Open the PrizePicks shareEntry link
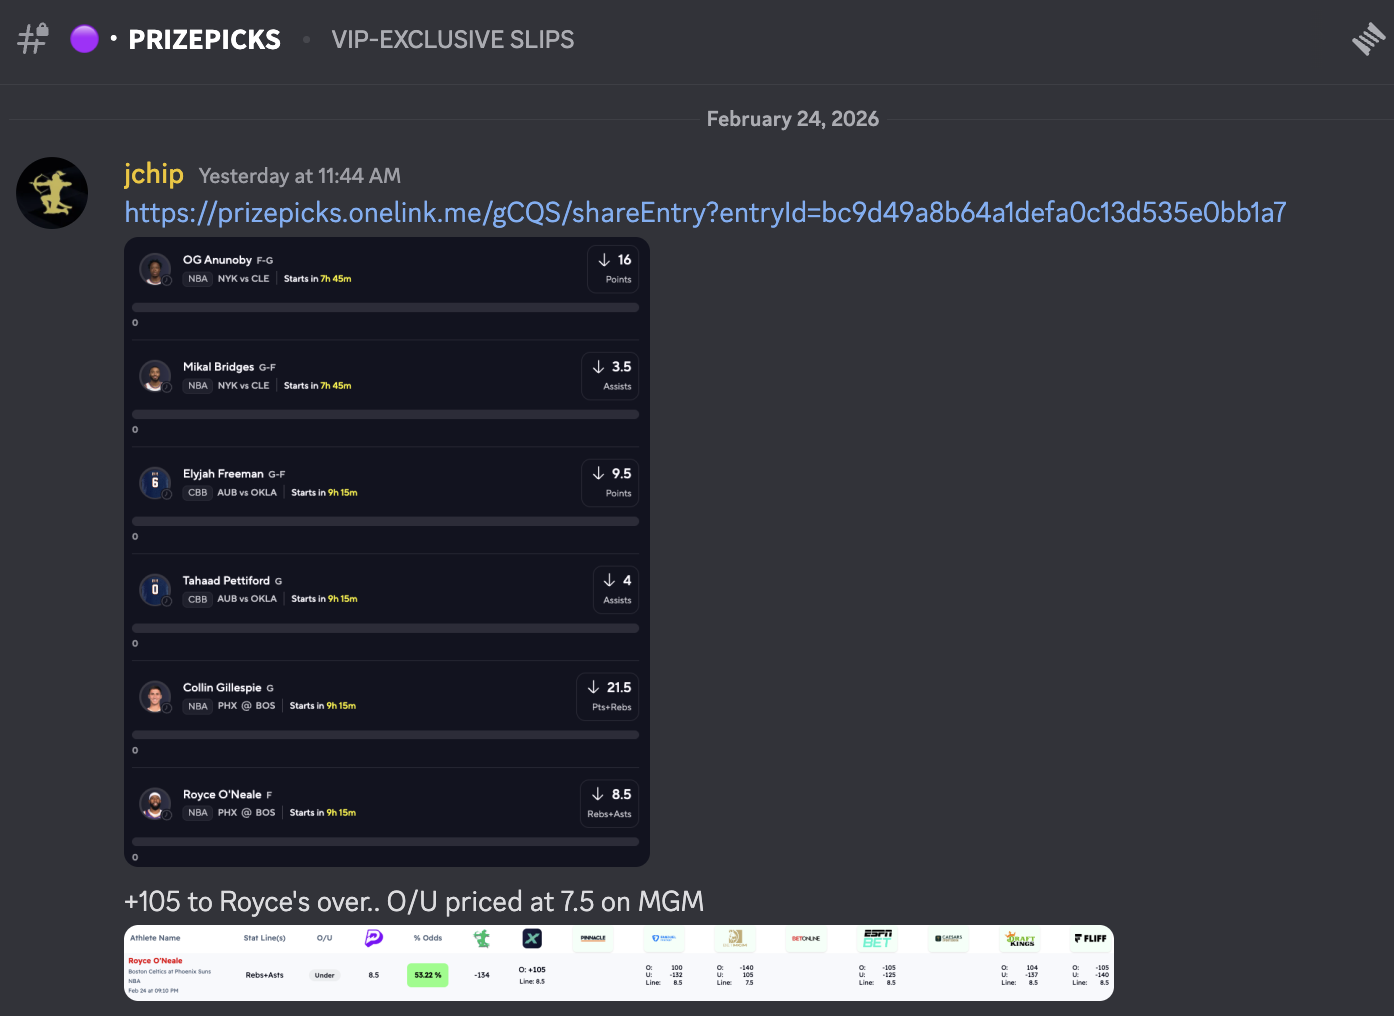This screenshot has width=1394, height=1016. click(705, 213)
